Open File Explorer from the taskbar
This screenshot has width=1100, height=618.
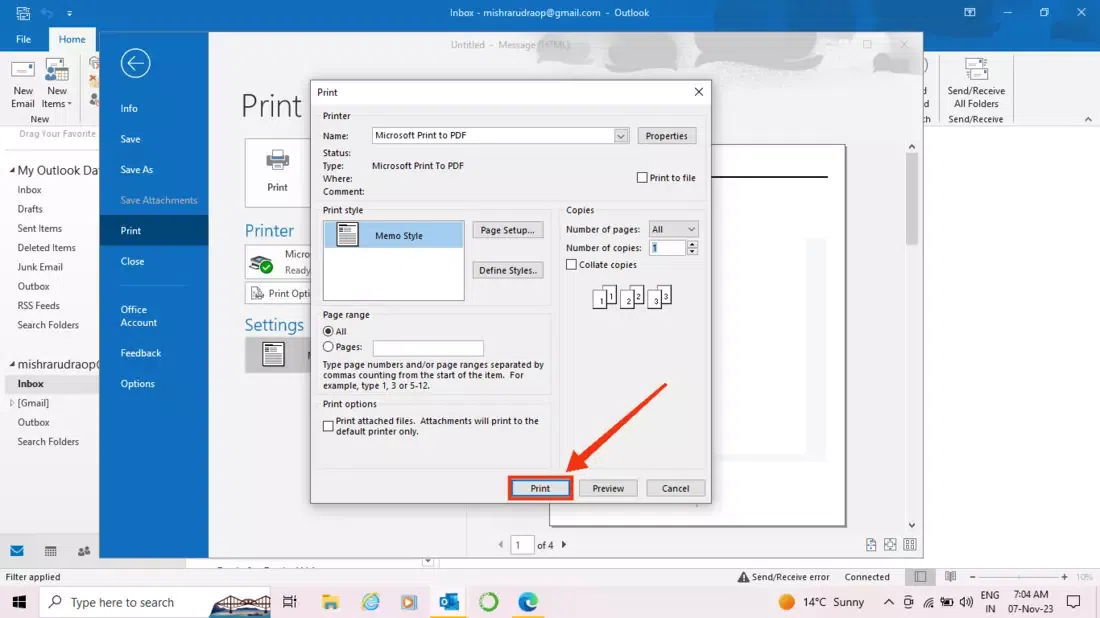[330, 602]
